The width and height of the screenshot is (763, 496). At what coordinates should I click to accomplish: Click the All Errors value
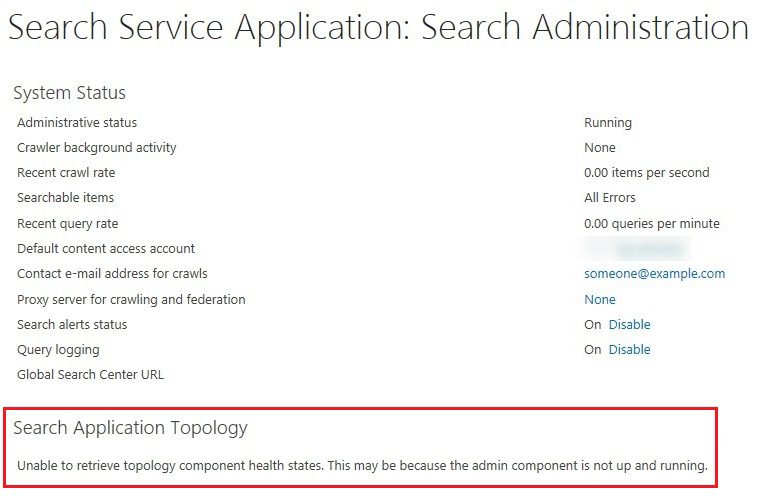(610, 198)
